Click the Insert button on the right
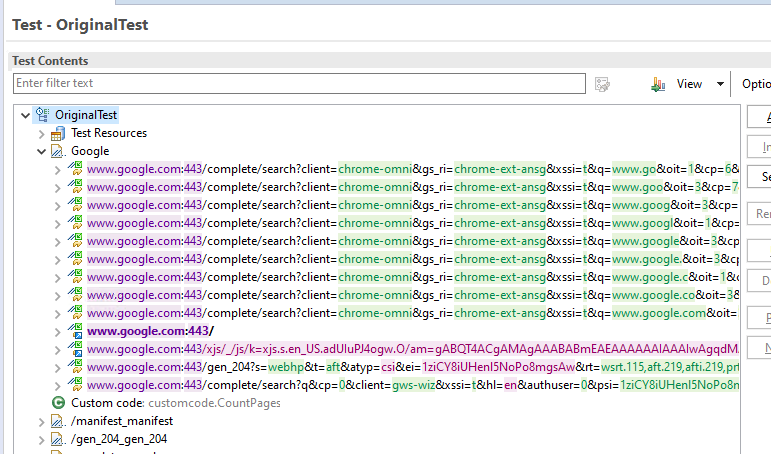This screenshot has height=454, width=771. [x=759, y=147]
